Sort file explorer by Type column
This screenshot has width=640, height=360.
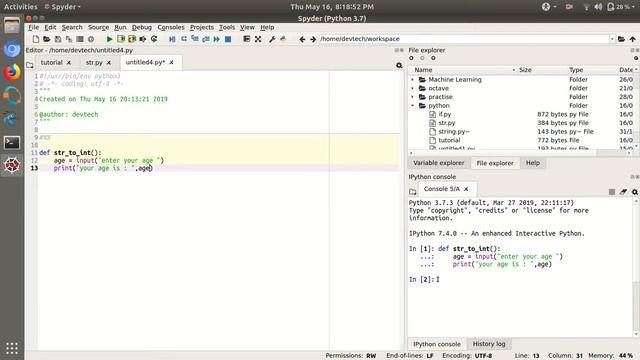tap(576, 70)
